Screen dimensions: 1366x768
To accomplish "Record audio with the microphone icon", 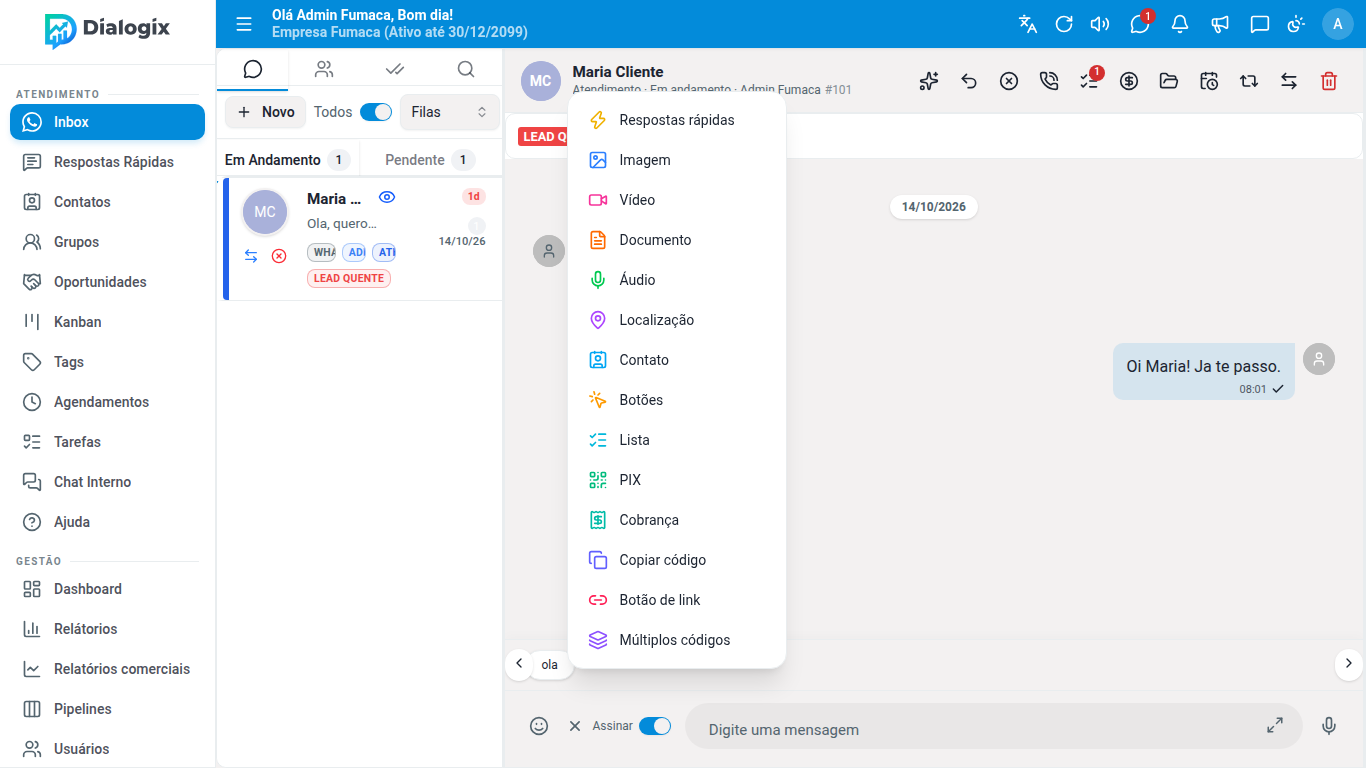I will coord(1329,726).
